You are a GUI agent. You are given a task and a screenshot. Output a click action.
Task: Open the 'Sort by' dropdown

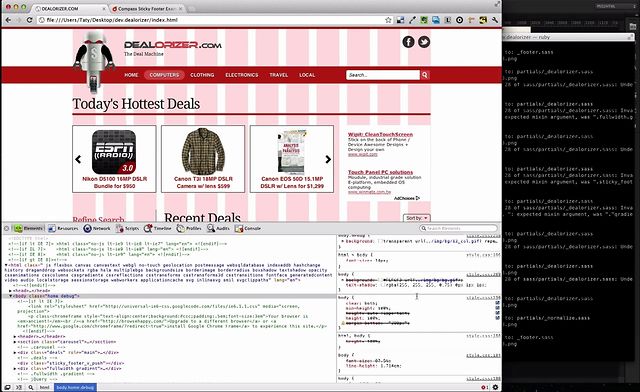[x=416, y=218]
